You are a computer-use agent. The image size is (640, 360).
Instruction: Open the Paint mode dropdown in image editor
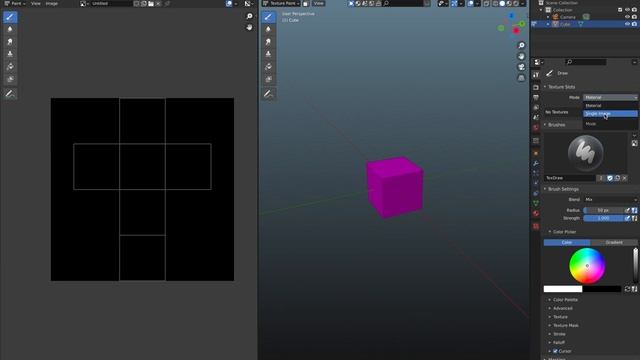[x=15, y=3]
